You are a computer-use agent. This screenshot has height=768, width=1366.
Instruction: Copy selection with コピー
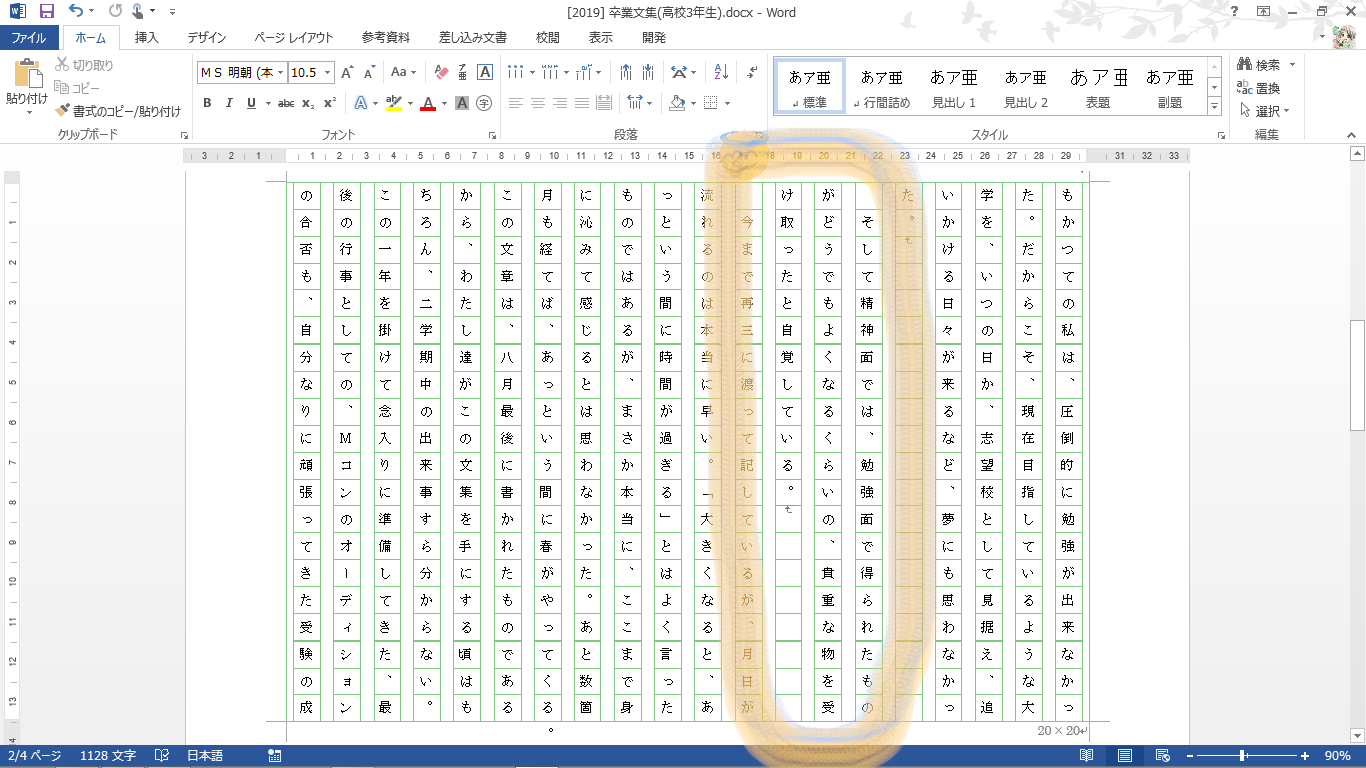click(x=78, y=88)
